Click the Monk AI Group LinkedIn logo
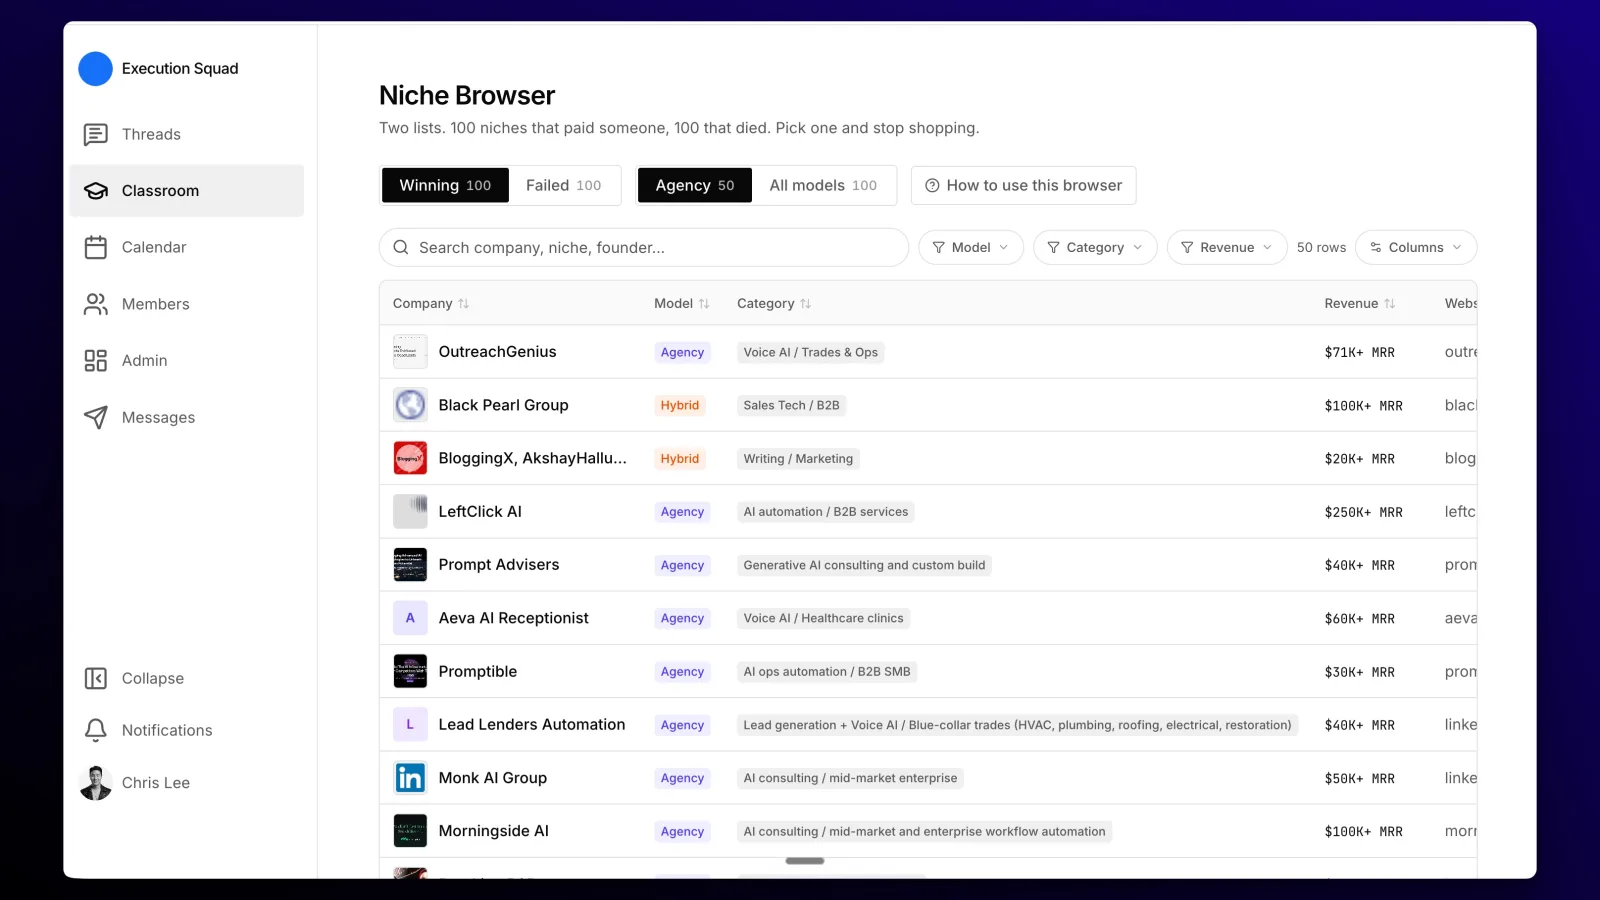This screenshot has width=1600, height=900. (410, 778)
